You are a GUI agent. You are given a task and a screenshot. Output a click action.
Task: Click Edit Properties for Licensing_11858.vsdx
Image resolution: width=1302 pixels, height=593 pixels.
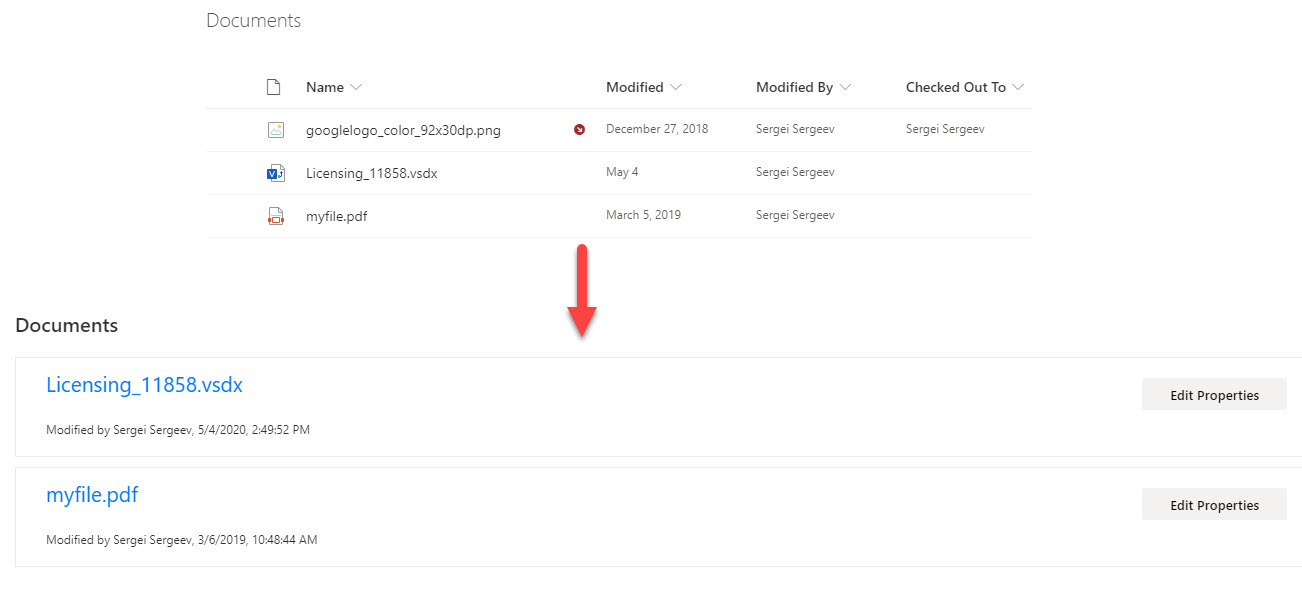1214,395
